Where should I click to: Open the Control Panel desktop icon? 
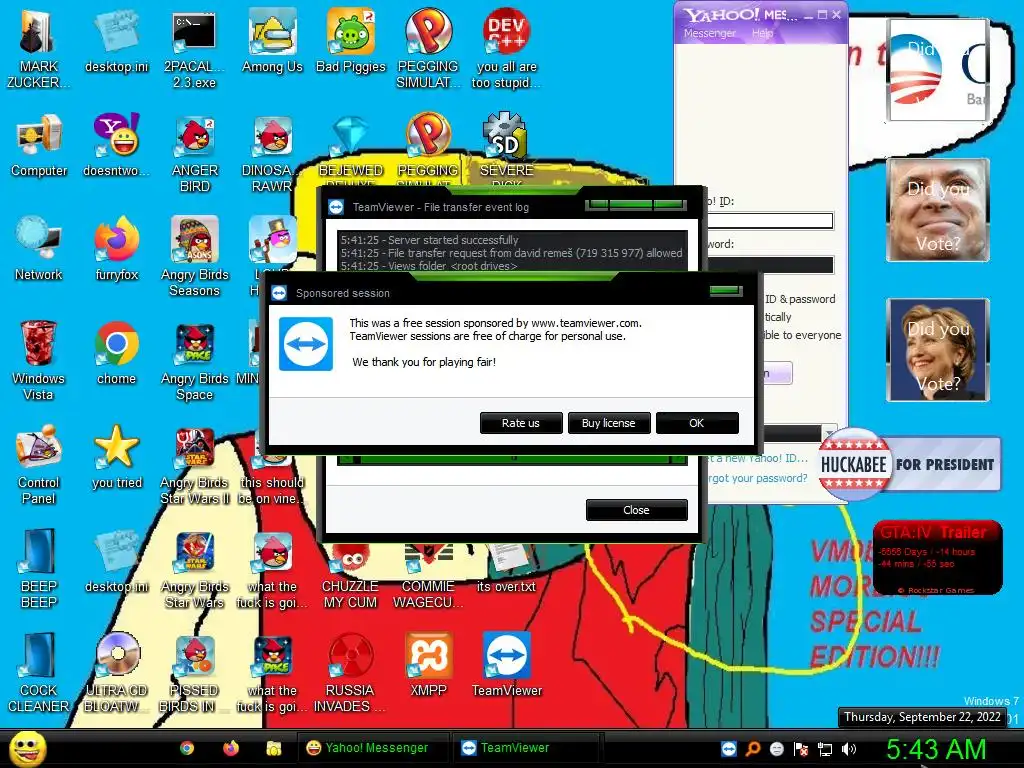(x=39, y=465)
